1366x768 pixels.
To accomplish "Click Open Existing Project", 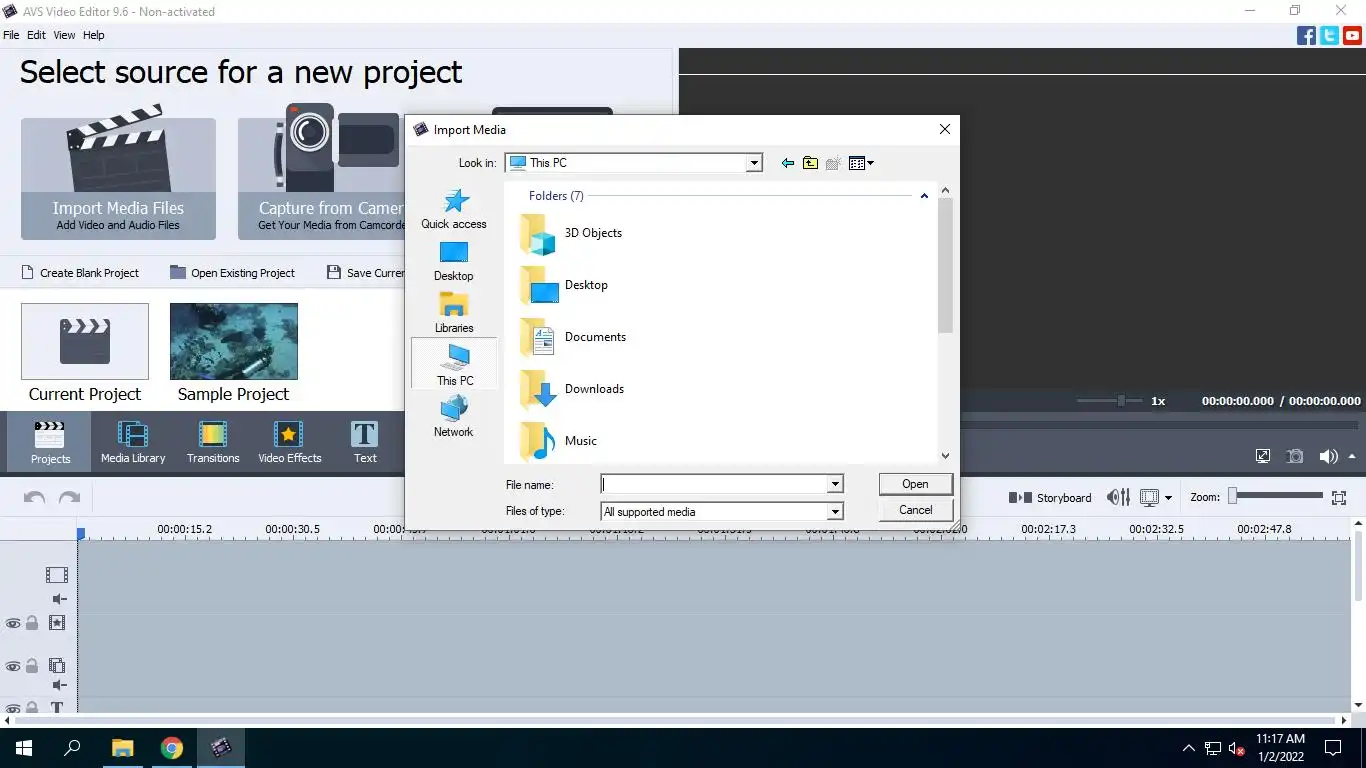I will coord(233,272).
